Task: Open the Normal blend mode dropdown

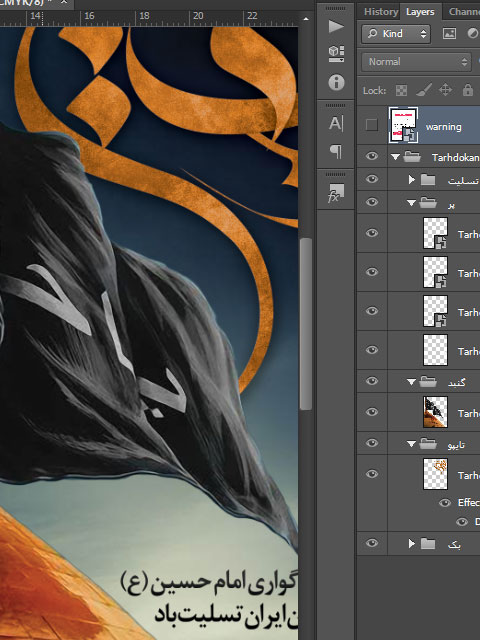Action: point(416,62)
